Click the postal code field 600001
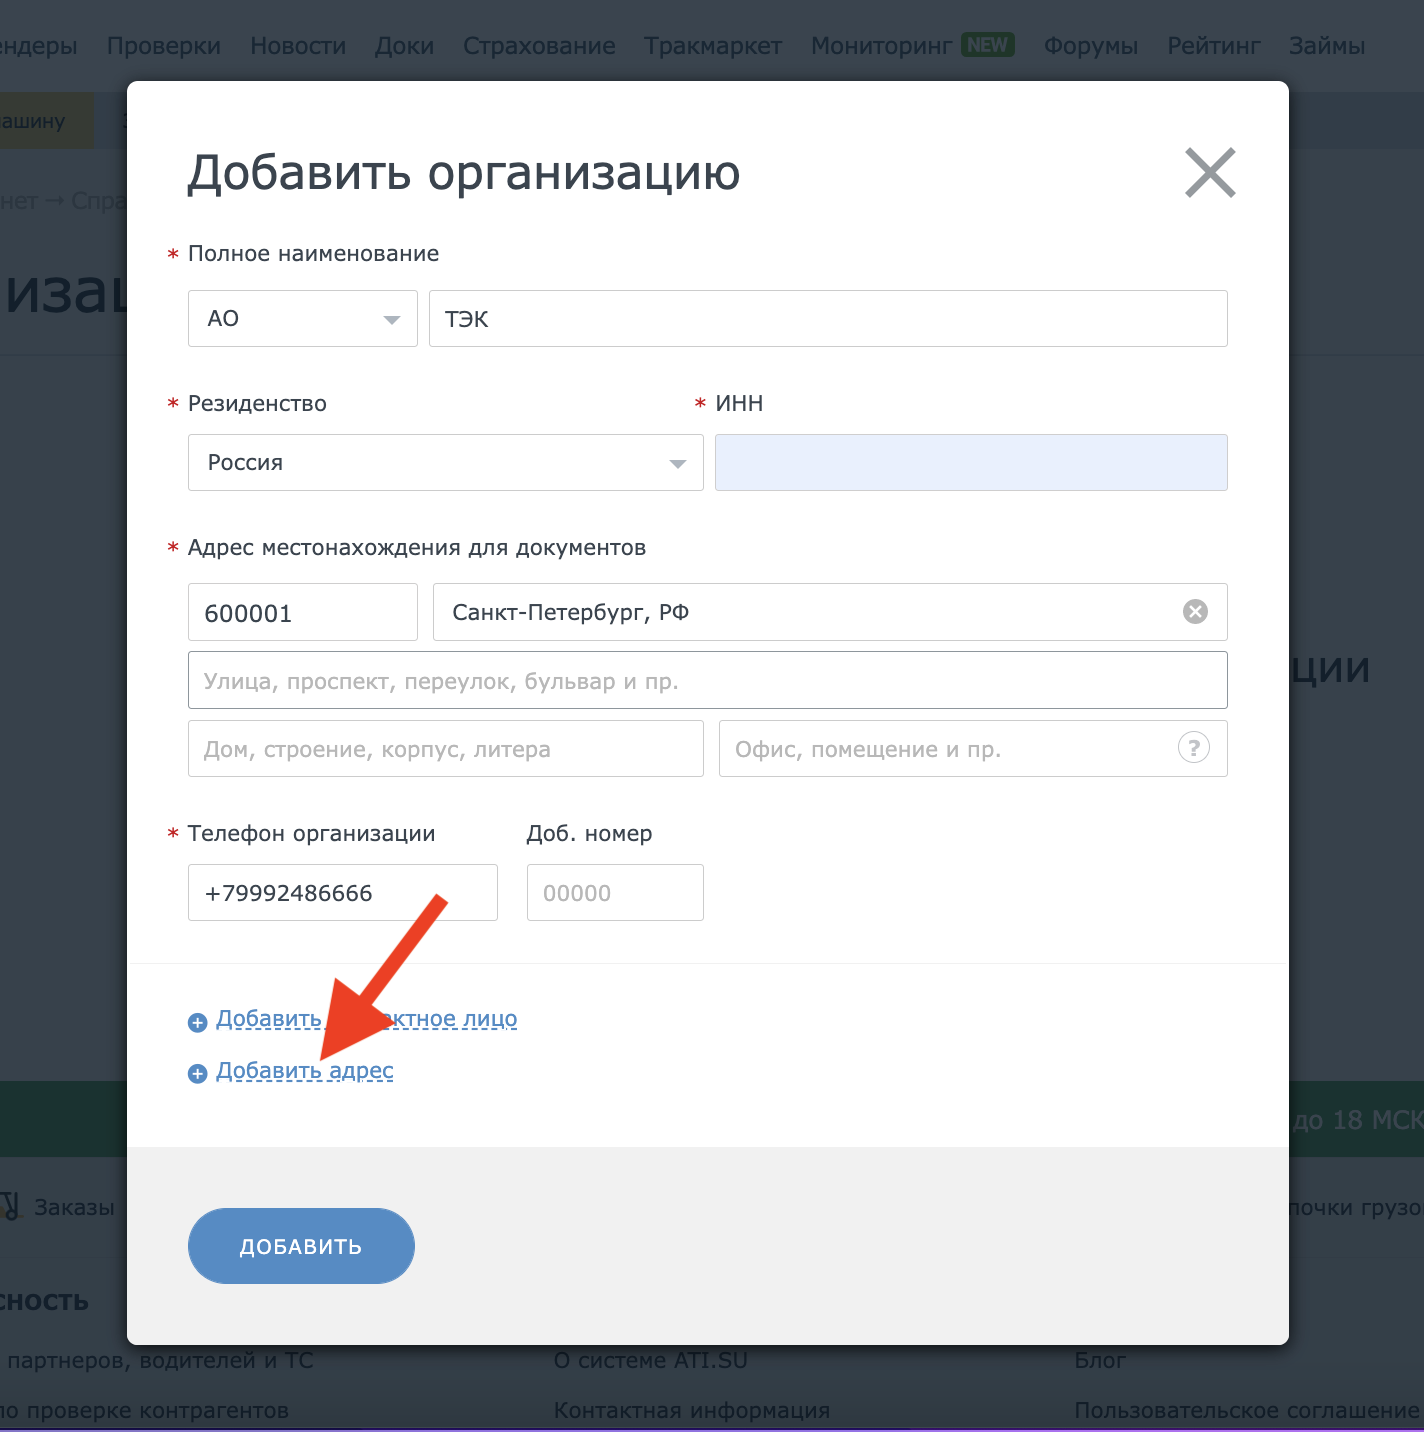The image size is (1424, 1432). click(x=303, y=612)
